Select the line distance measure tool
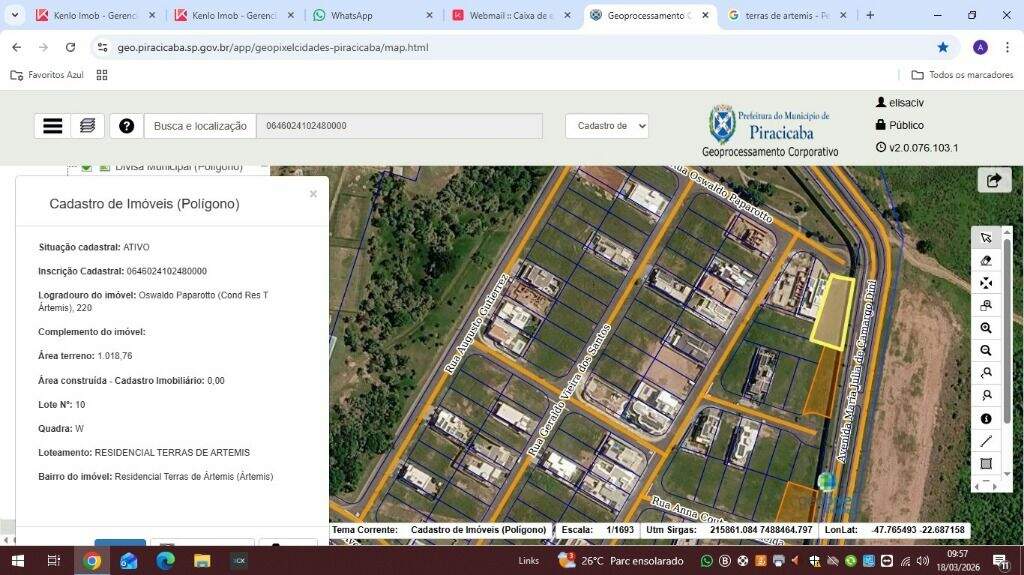The image size is (1024, 575). pos(986,441)
